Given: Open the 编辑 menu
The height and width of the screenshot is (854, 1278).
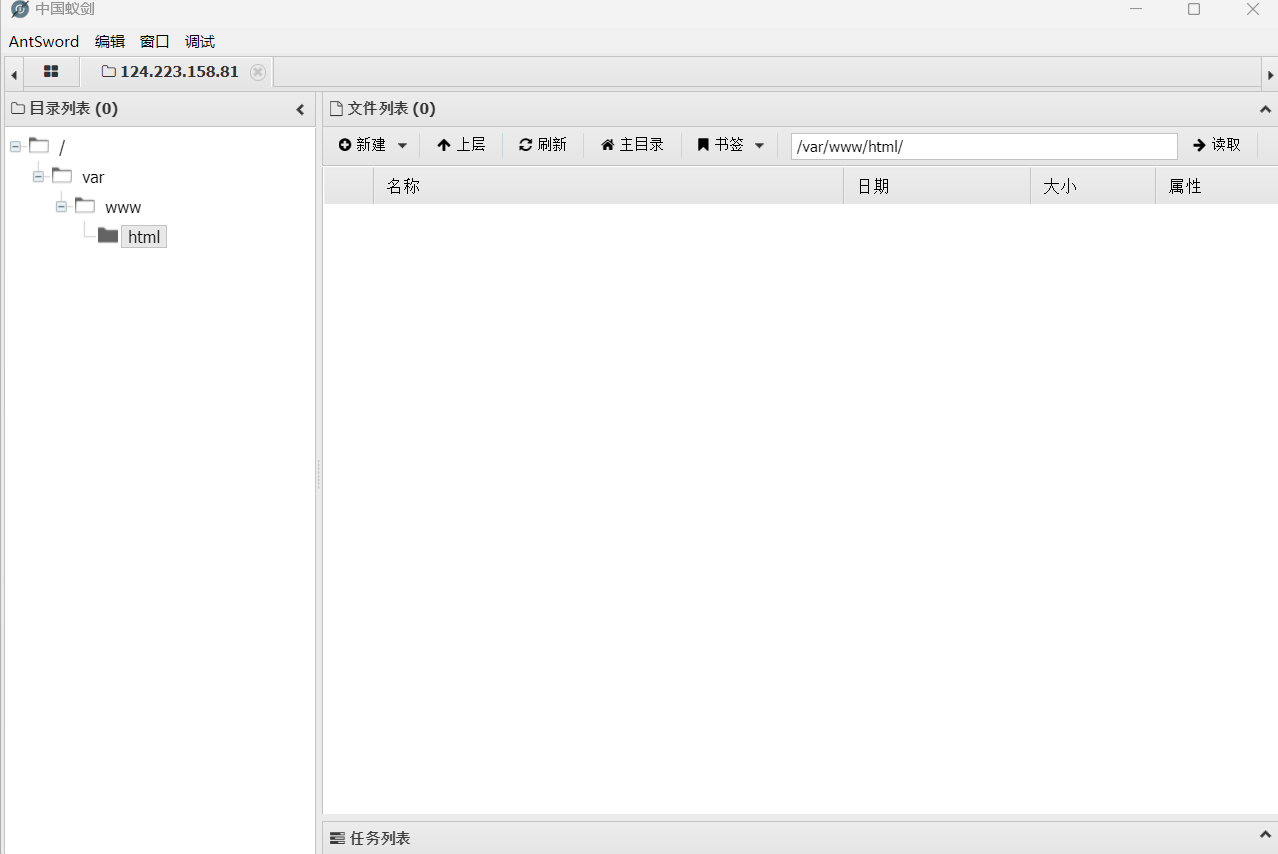Looking at the screenshot, I should point(110,42).
